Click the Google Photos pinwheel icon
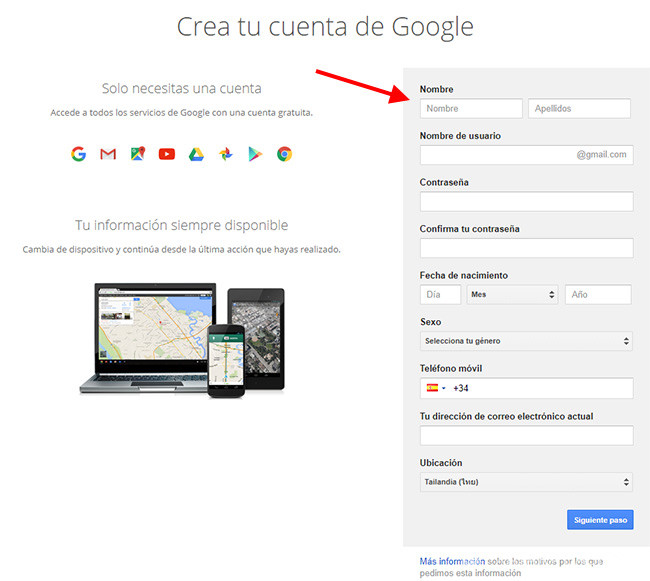Image resolution: width=650 pixels, height=581 pixels. pos(226,154)
